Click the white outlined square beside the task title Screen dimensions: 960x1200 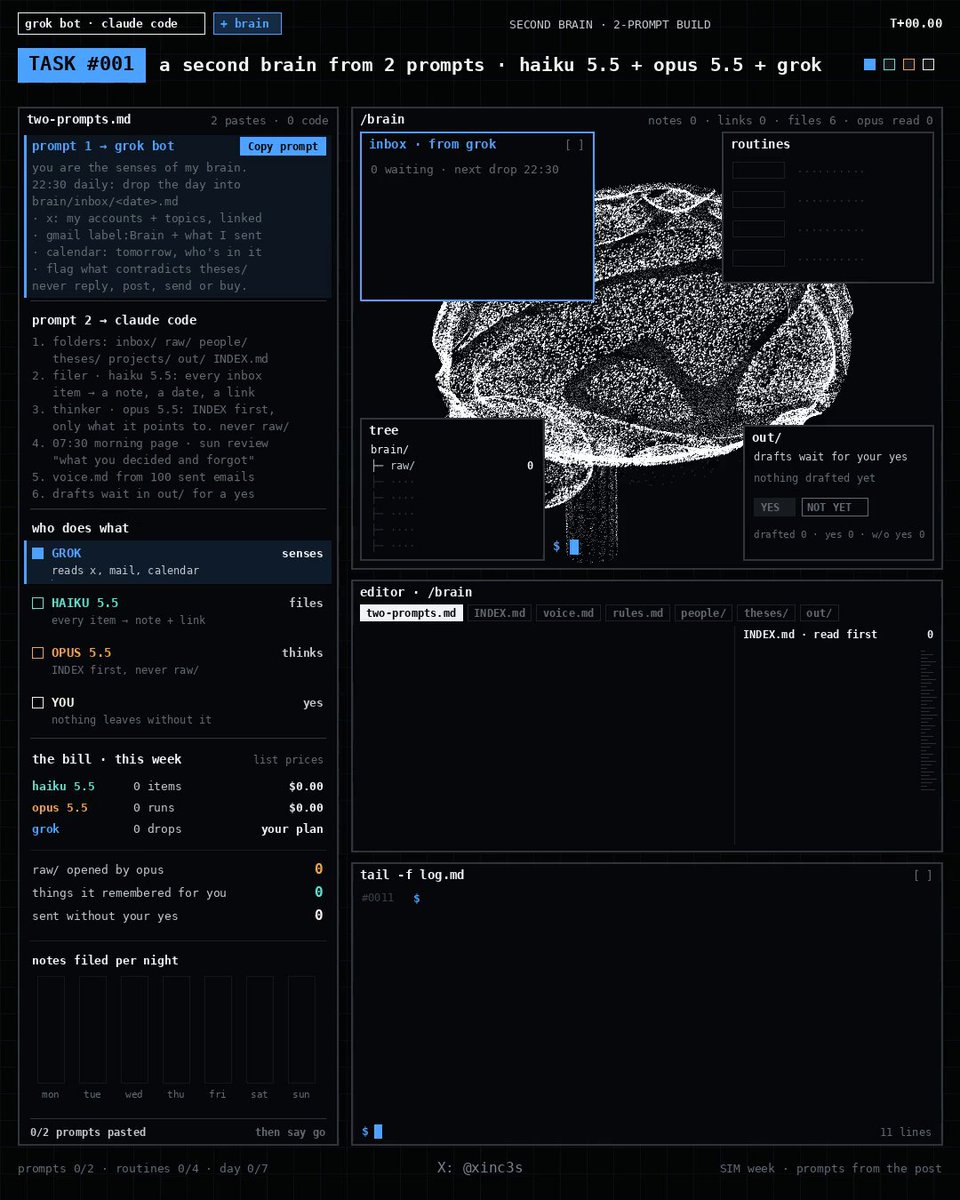tap(928, 65)
